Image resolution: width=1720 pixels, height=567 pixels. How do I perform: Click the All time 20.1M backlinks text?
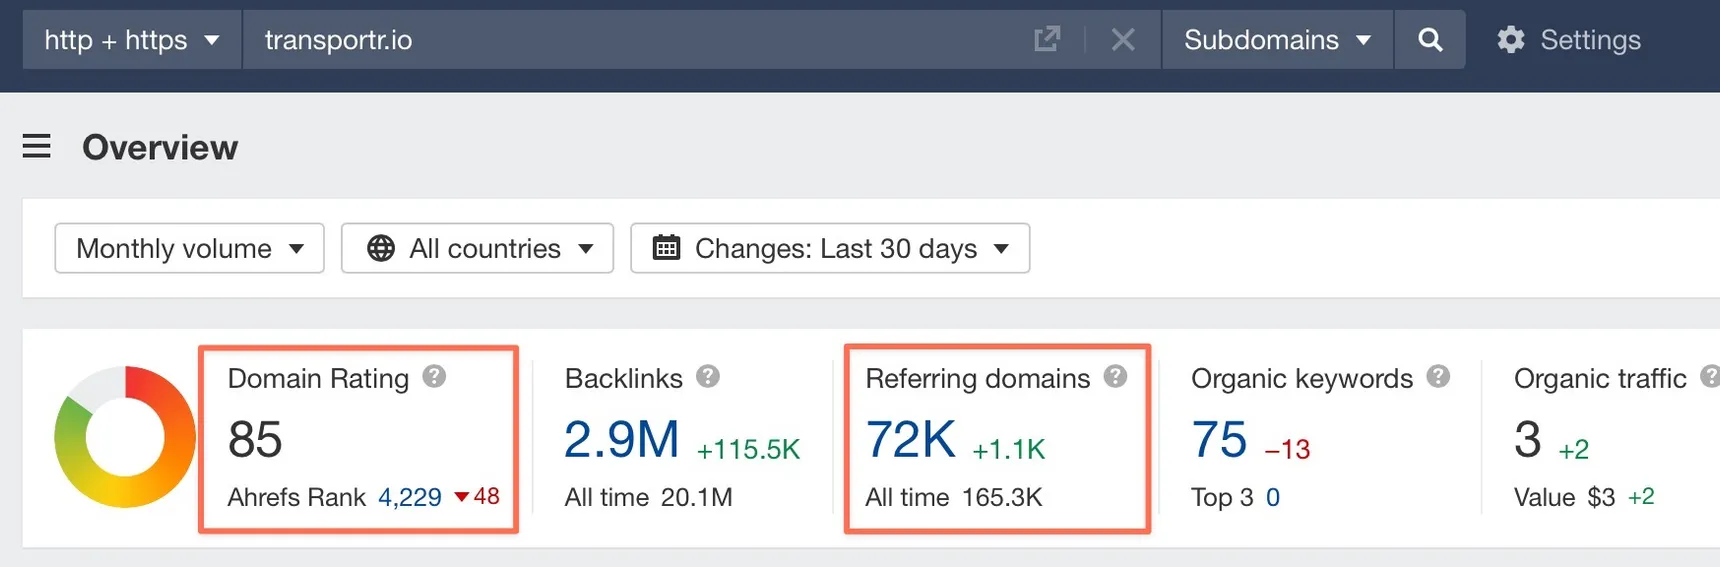[x=648, y=497]
